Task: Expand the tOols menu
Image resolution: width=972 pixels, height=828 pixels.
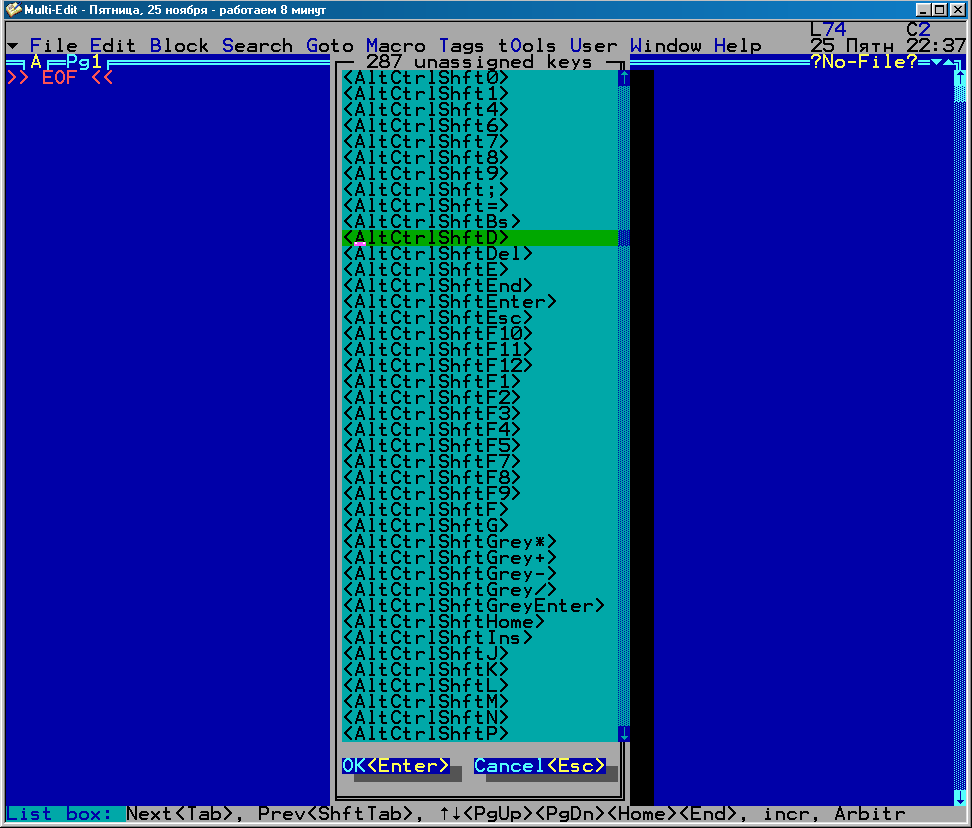Action: pos(527,46)
